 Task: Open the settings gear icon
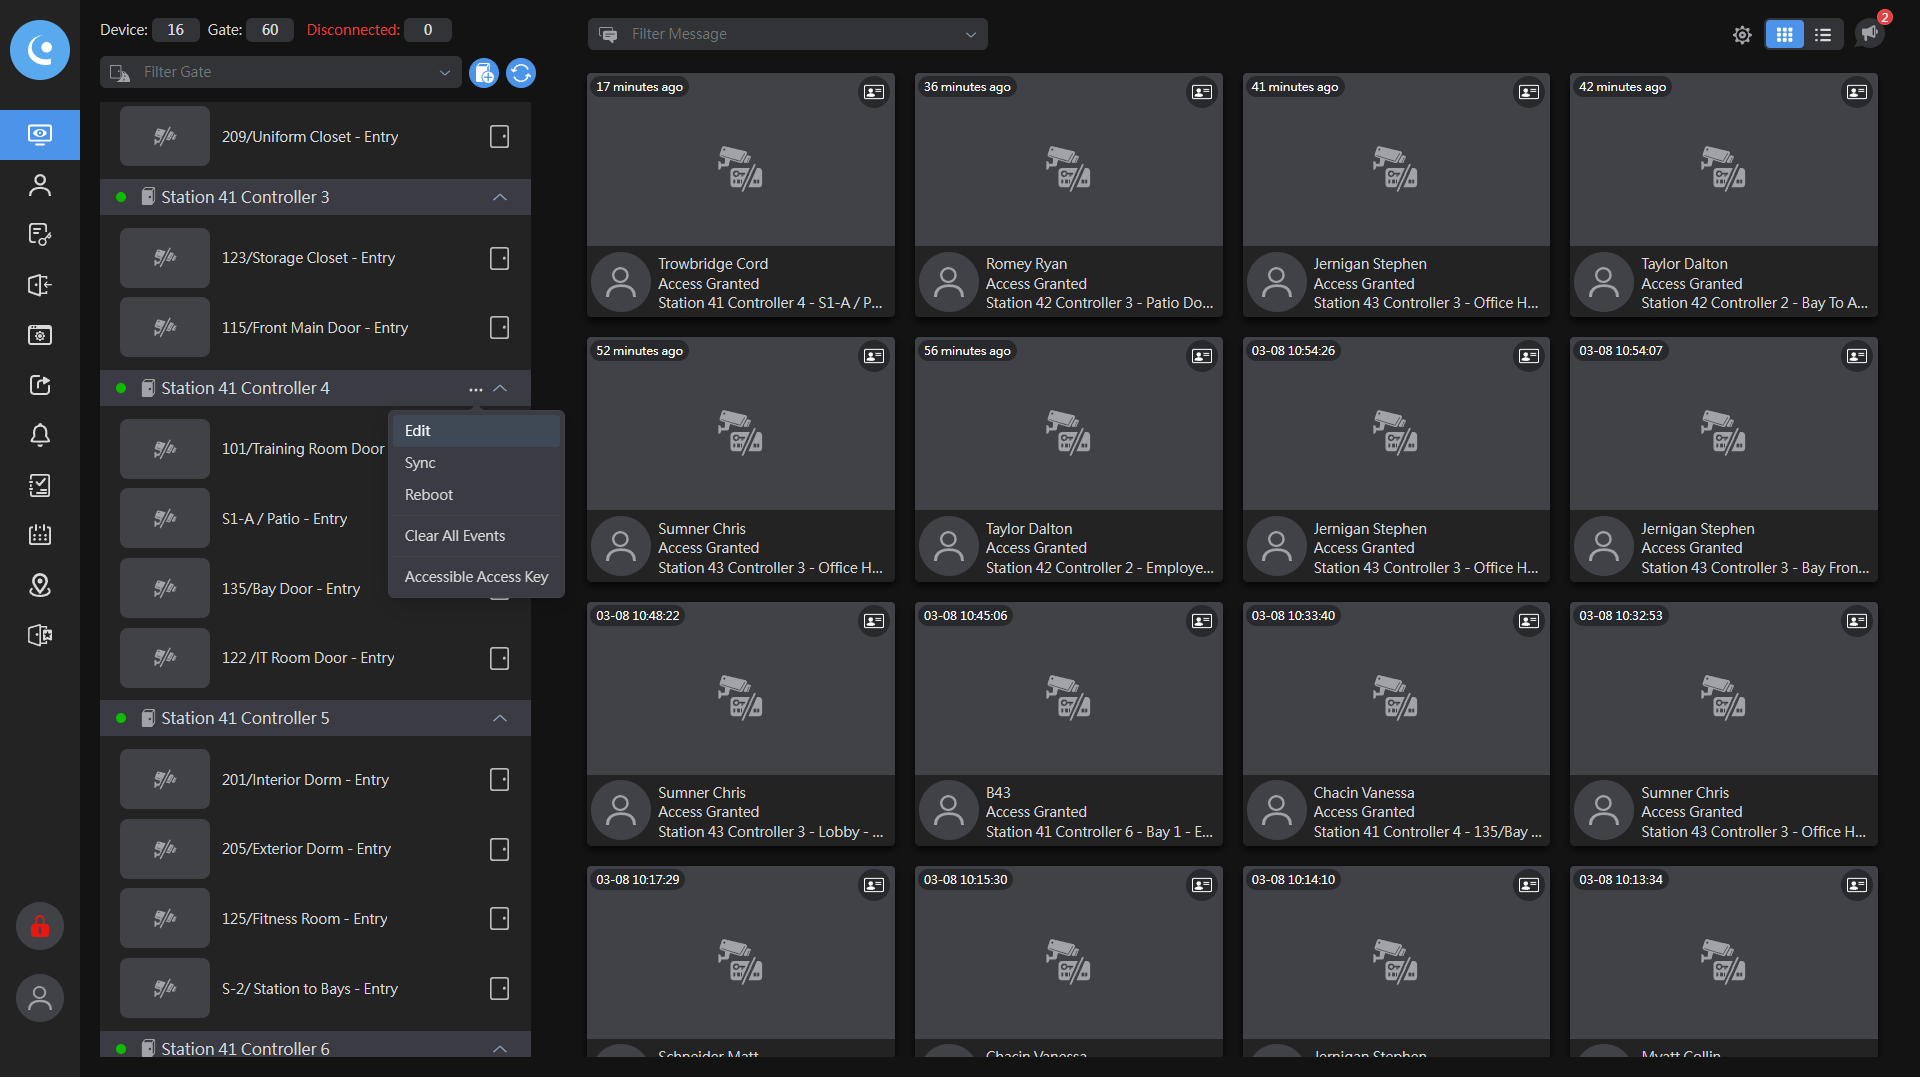(1742, 35)
